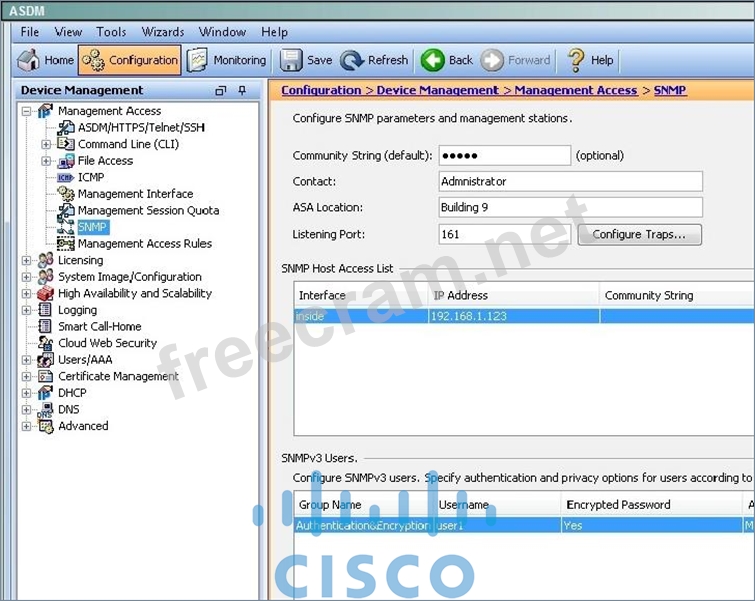The height and width of the screenshot is (601, 755).
Task: Click the green Back arrow icon
Action: coord(433,60)
